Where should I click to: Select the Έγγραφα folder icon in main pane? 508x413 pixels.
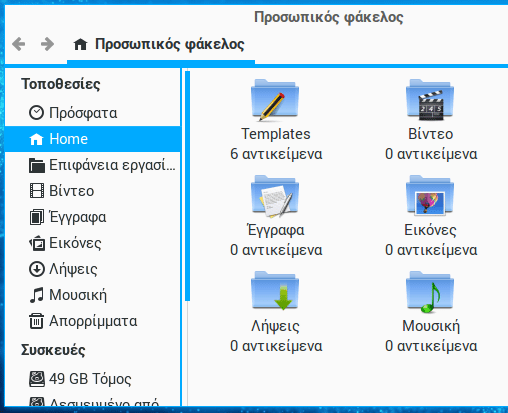tap(275, 196)
